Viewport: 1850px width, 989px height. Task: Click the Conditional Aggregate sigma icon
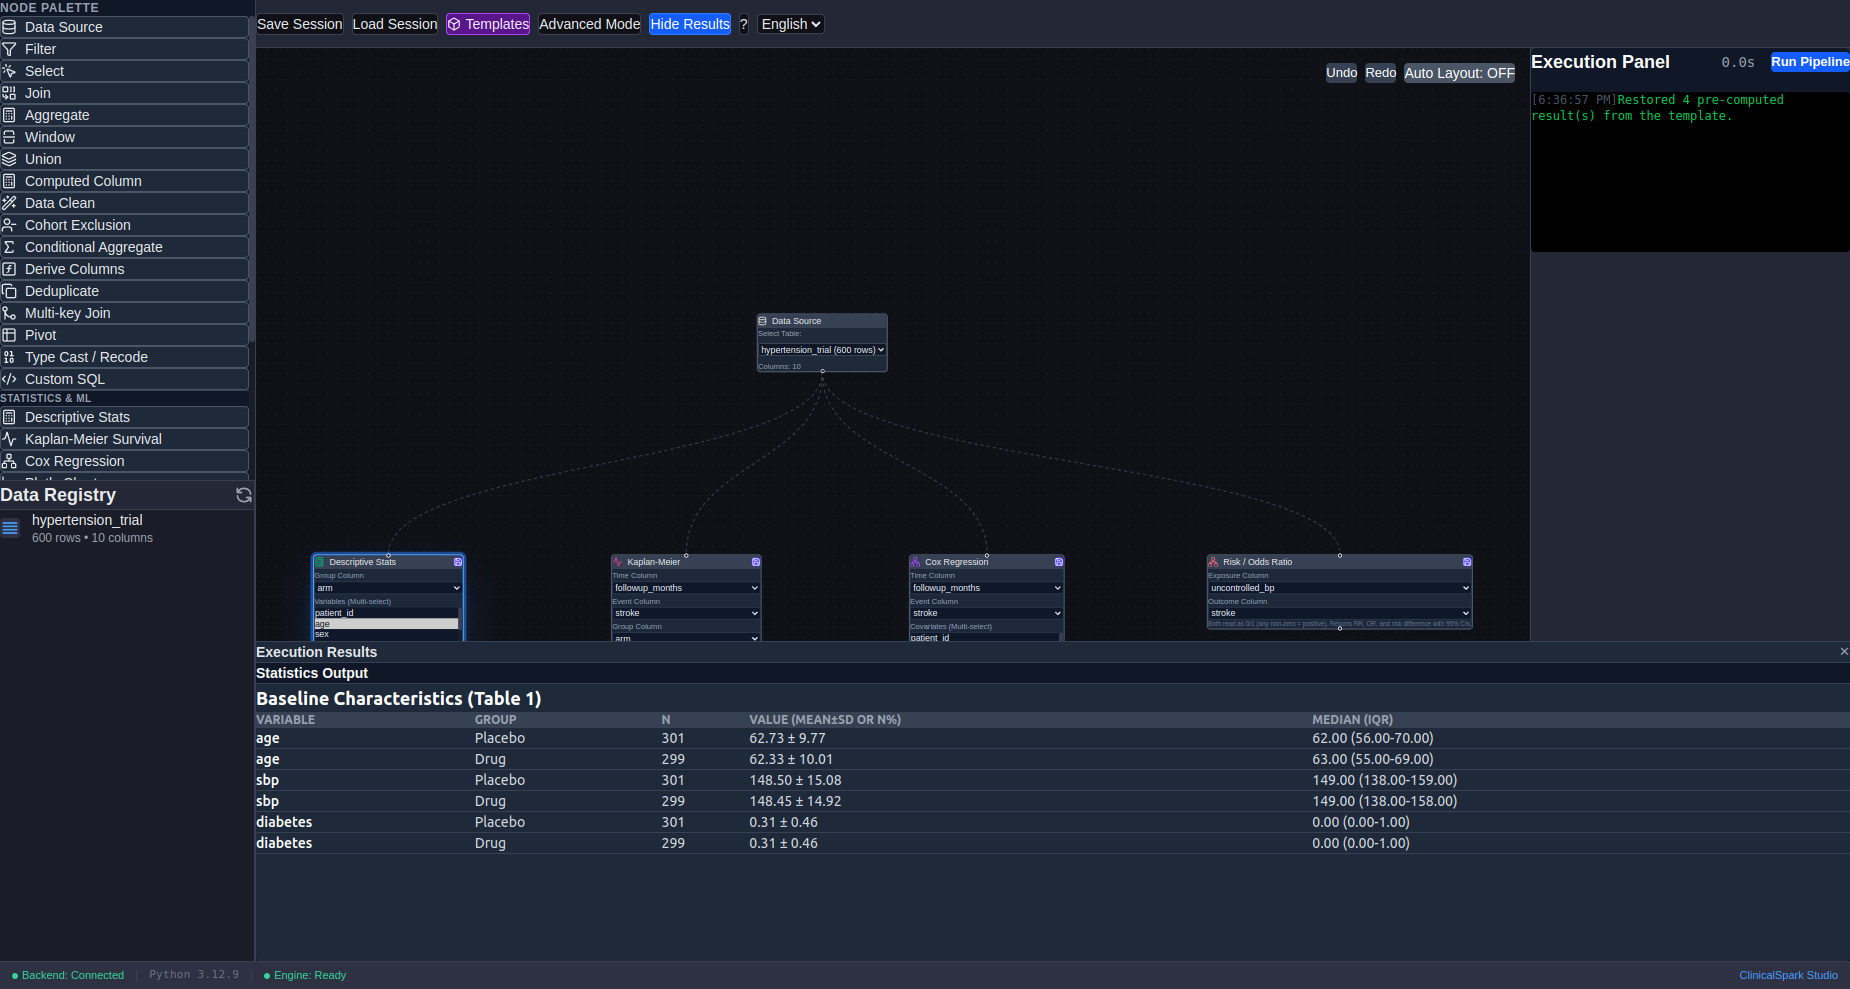pyautogui.click(x=9, y=247)
